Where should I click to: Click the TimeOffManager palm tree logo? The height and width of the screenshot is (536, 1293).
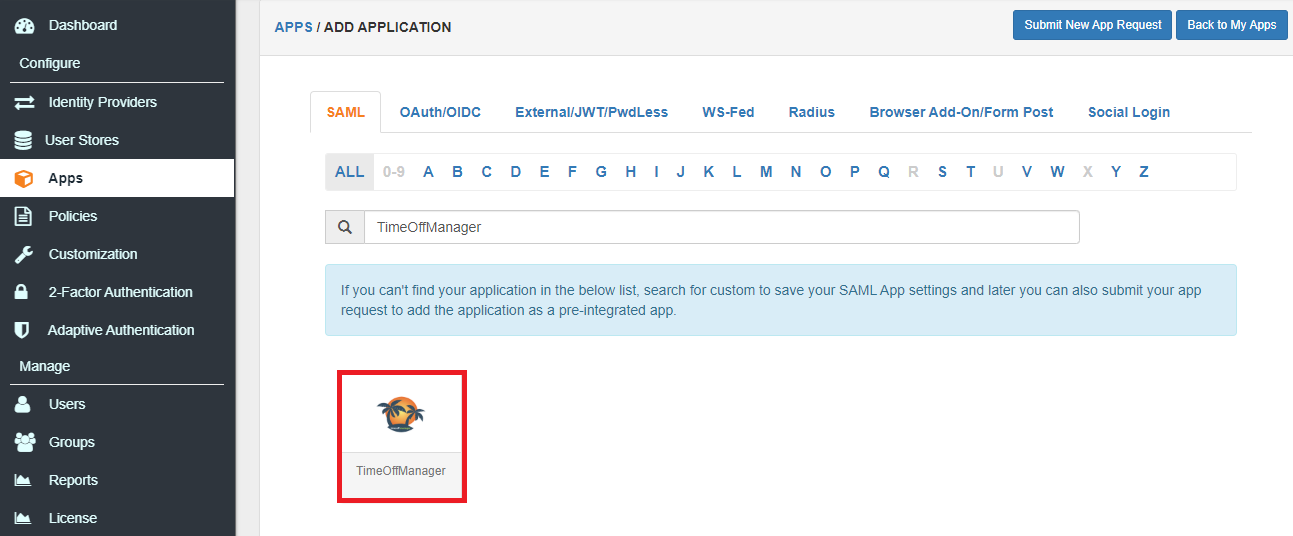[x=401, y=414]
